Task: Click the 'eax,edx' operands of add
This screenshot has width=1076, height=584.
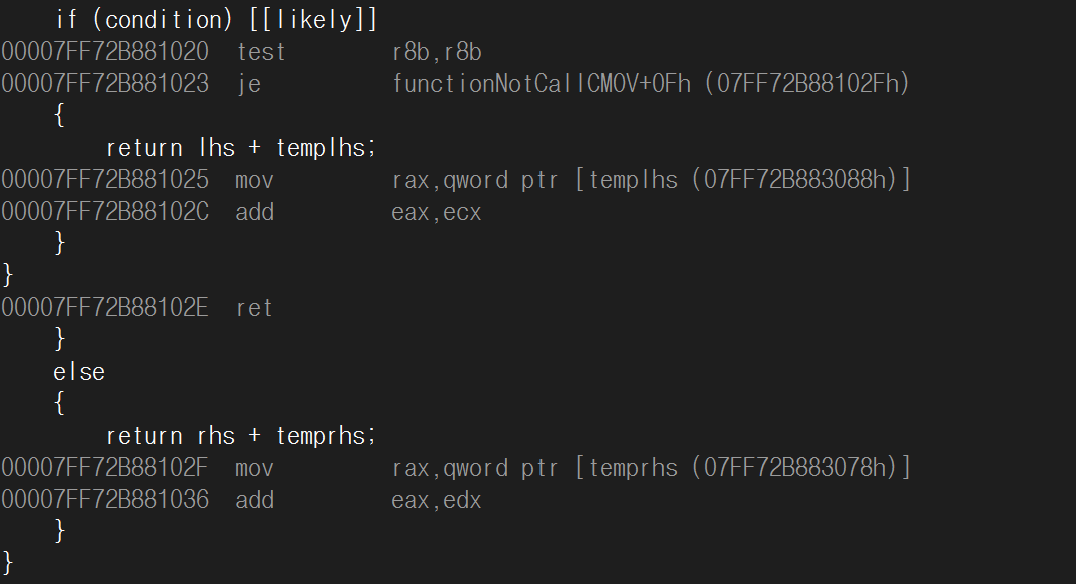Action: tap(436, 500)
